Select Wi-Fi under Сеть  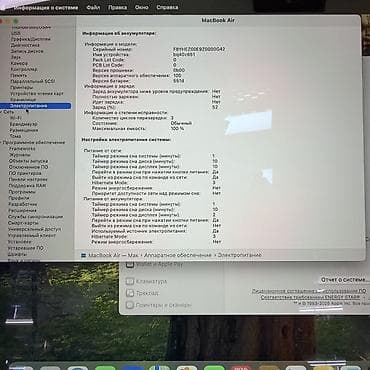point(16,118)
